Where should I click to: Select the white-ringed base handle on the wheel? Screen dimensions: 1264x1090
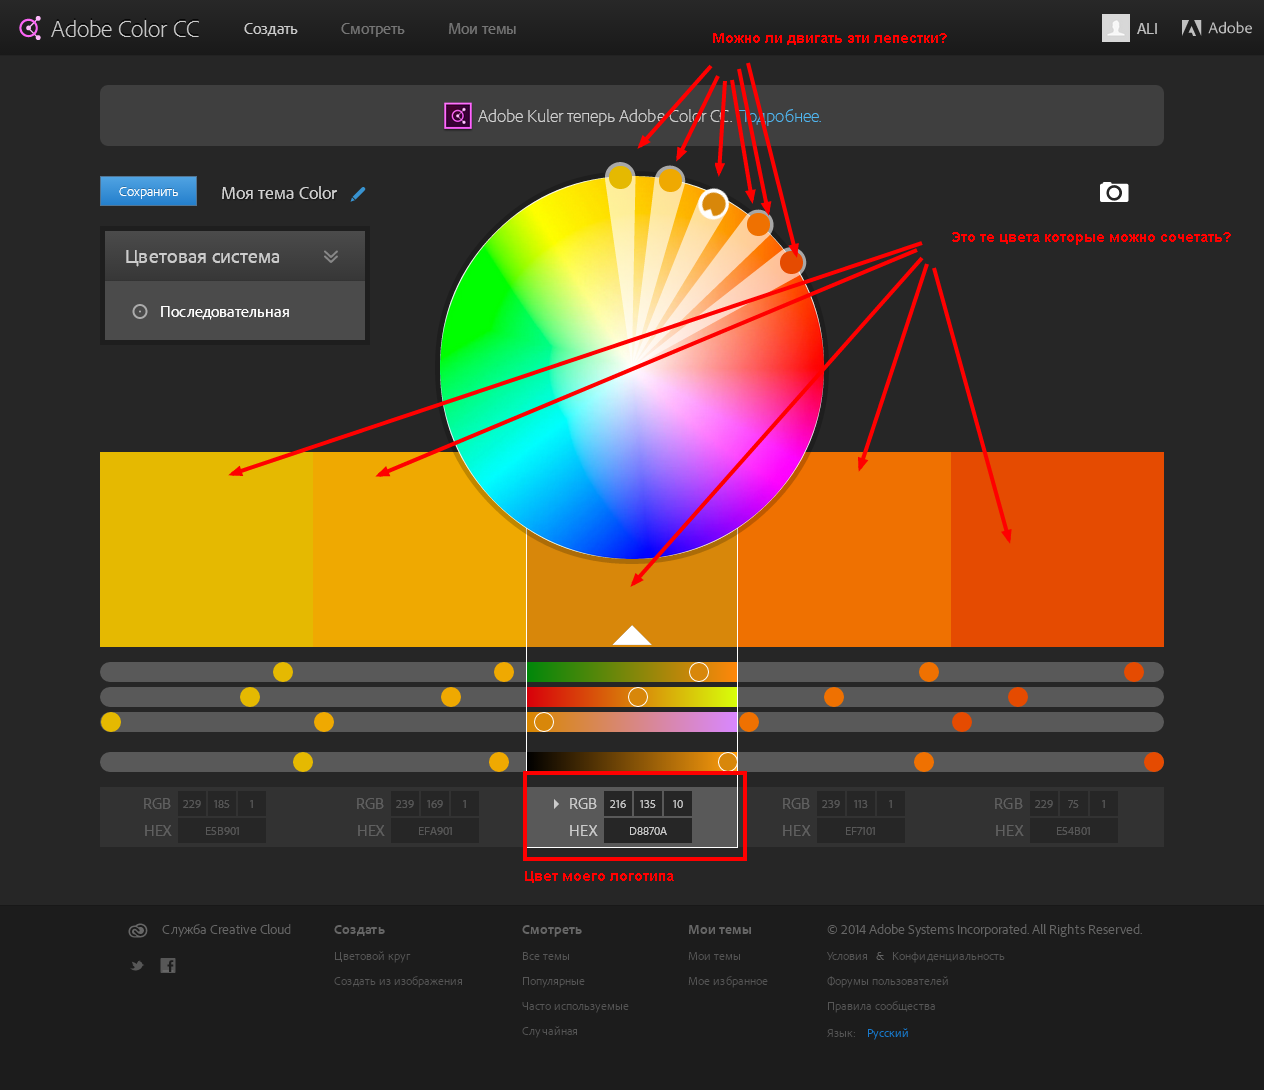click(x=713, y=204)
